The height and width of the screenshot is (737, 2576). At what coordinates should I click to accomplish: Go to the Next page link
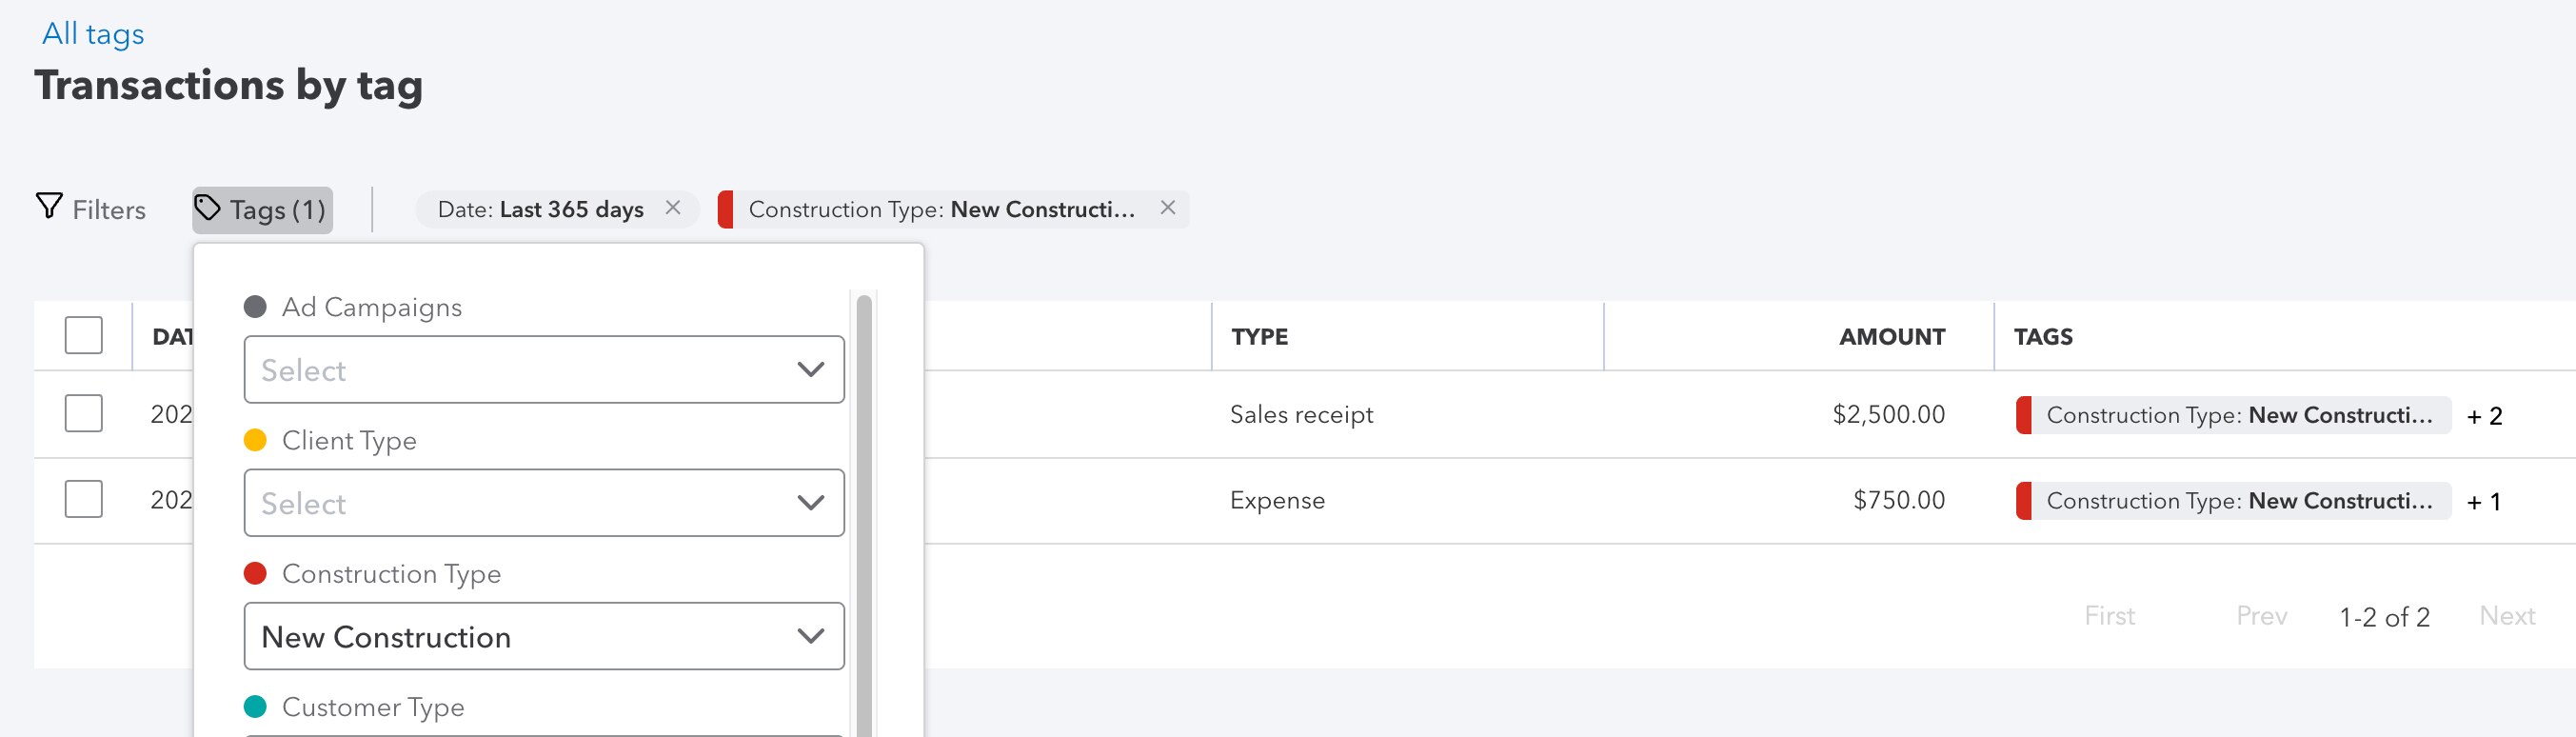2507,616
